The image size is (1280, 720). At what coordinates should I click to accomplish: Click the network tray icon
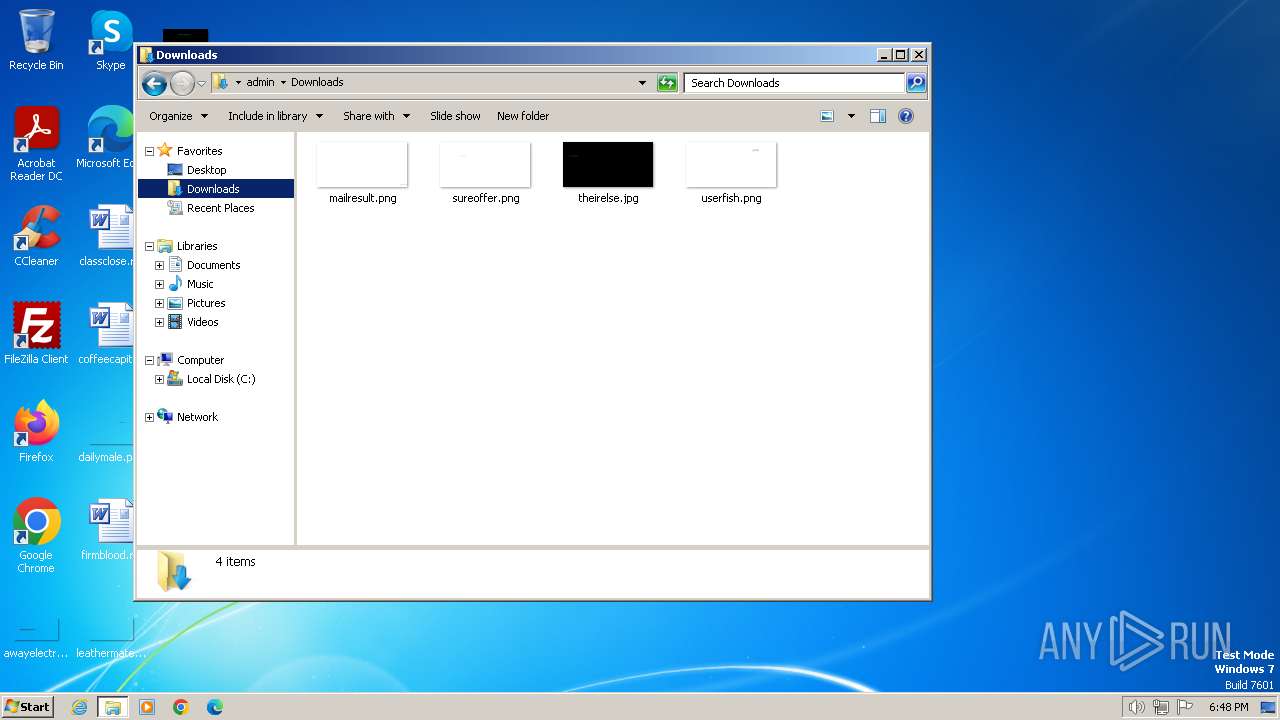point(1161,707)
